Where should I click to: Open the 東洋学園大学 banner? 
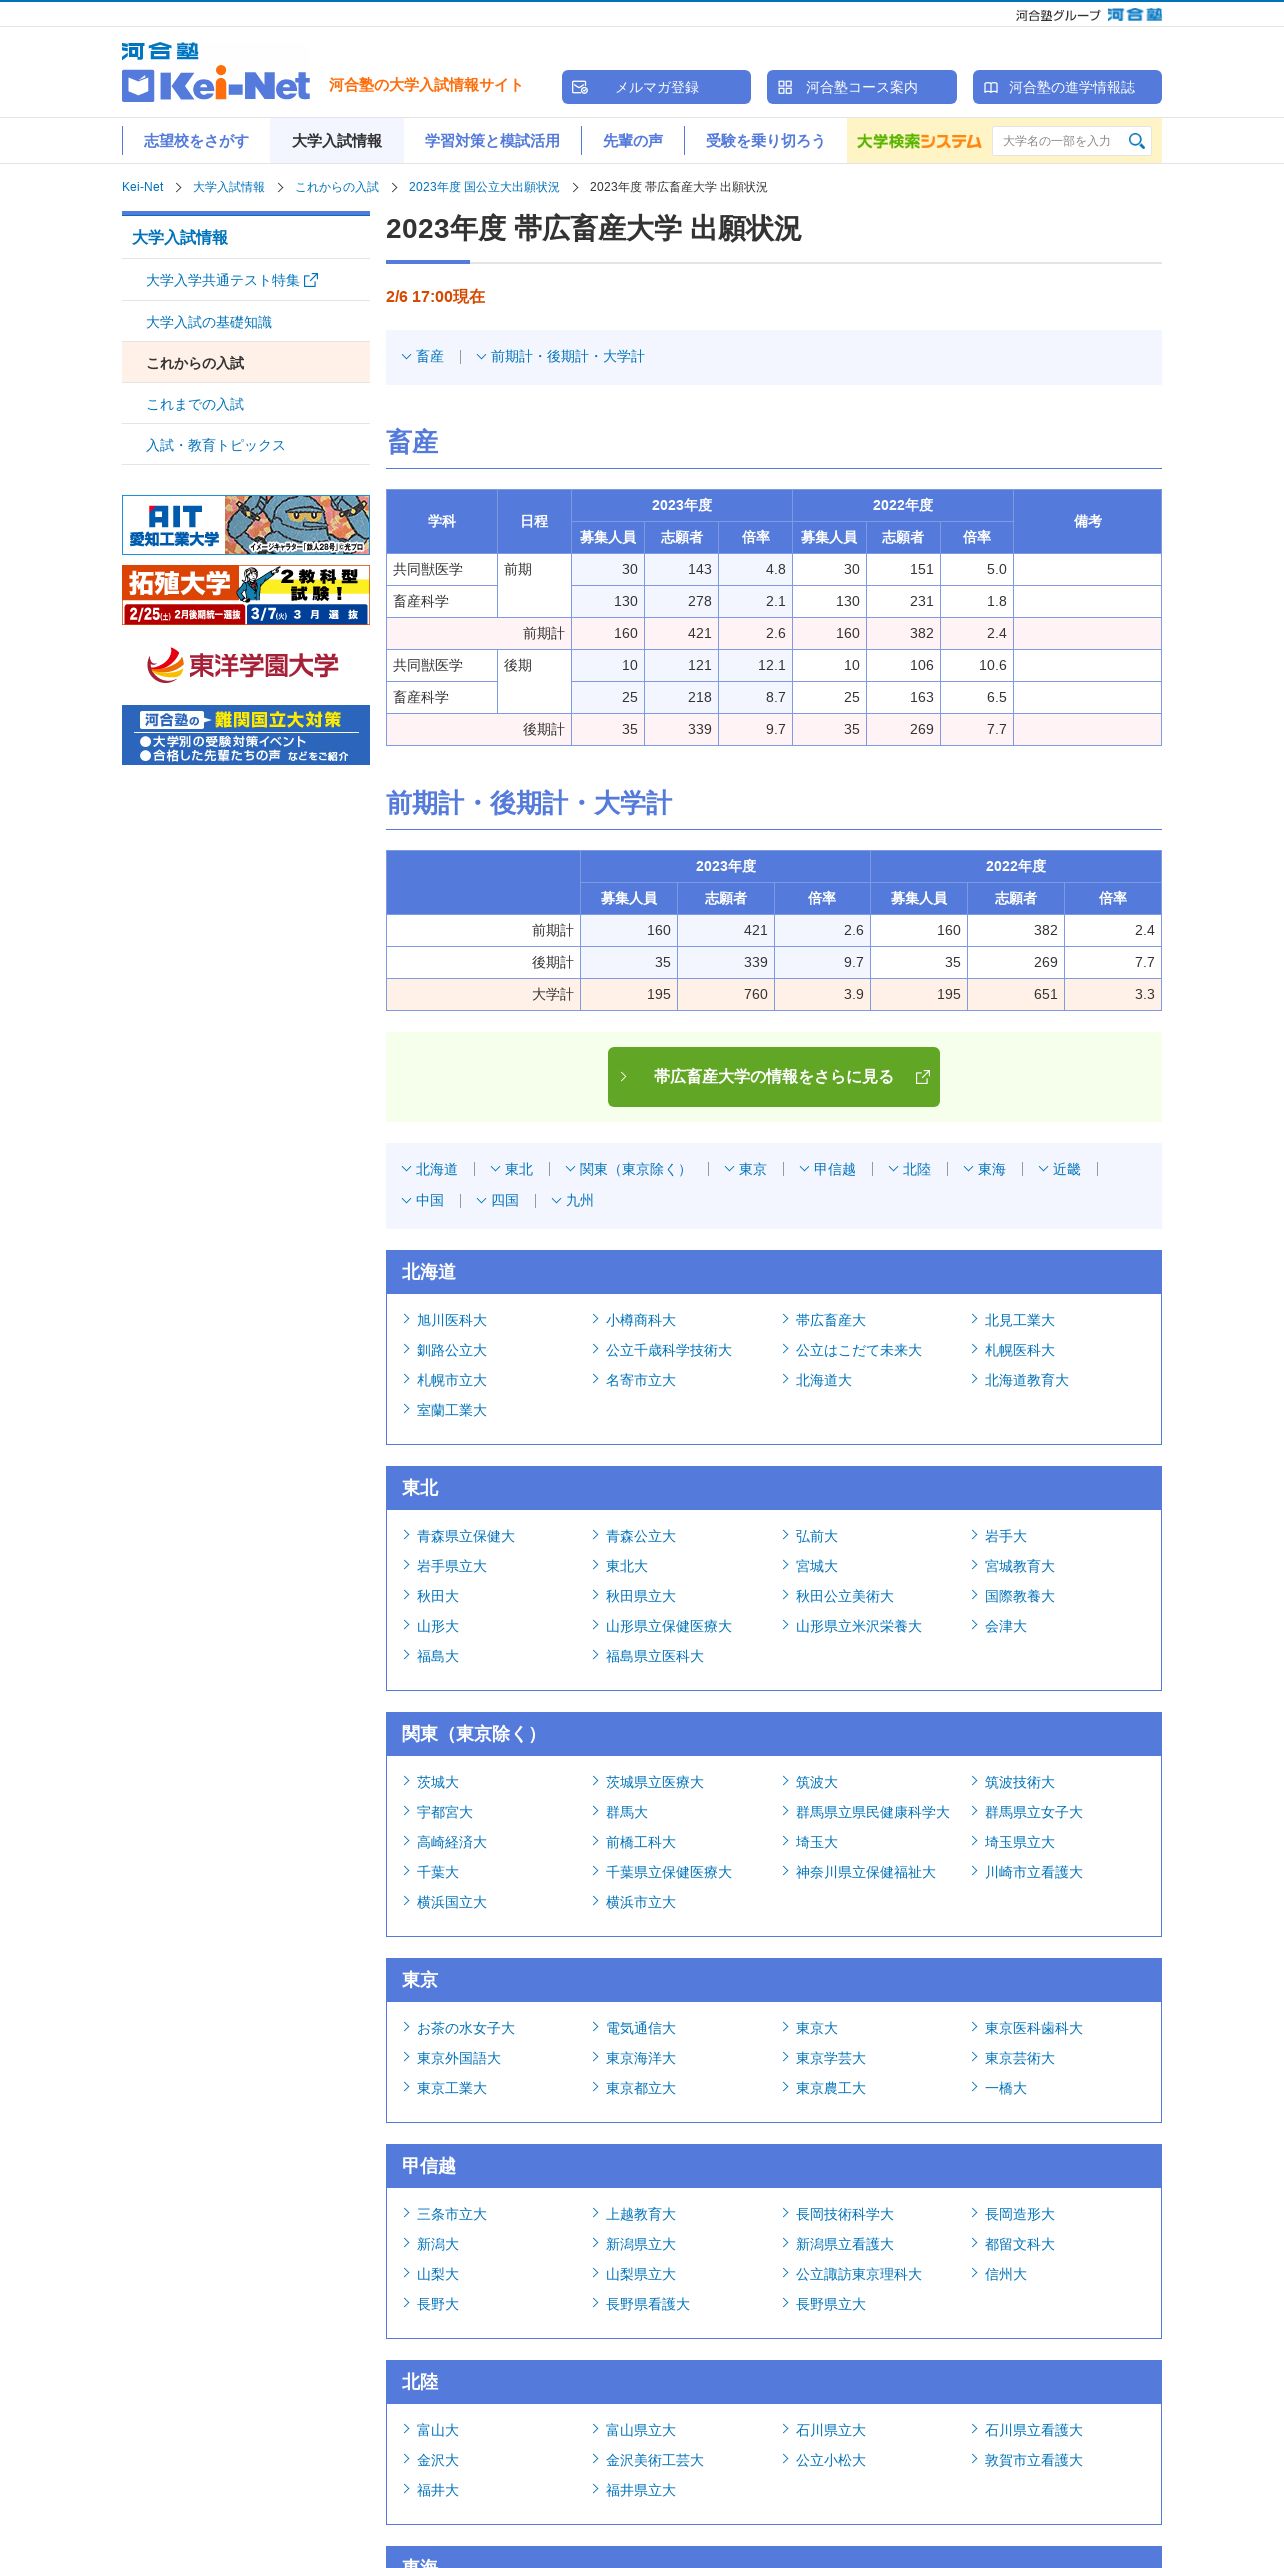[246, 665]
